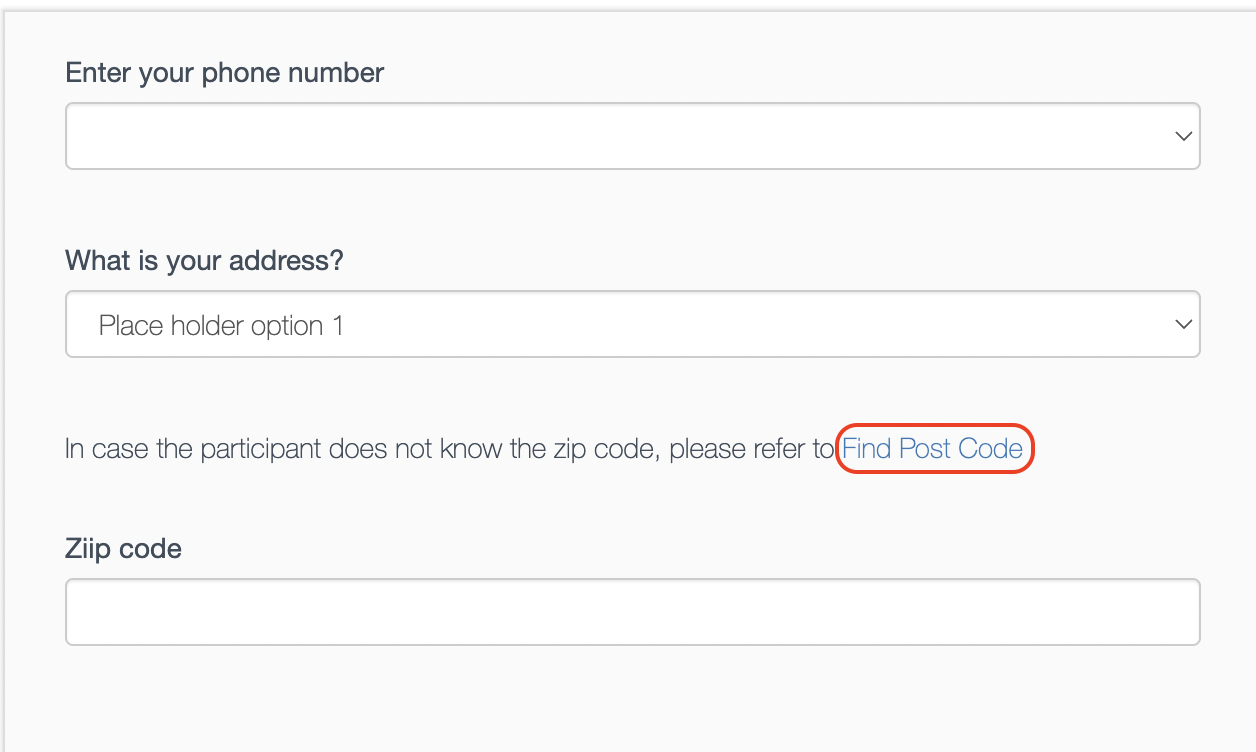Click the "Enter your phone number" label
This screenshot has height=752, width=1256.
pos(224,73)
